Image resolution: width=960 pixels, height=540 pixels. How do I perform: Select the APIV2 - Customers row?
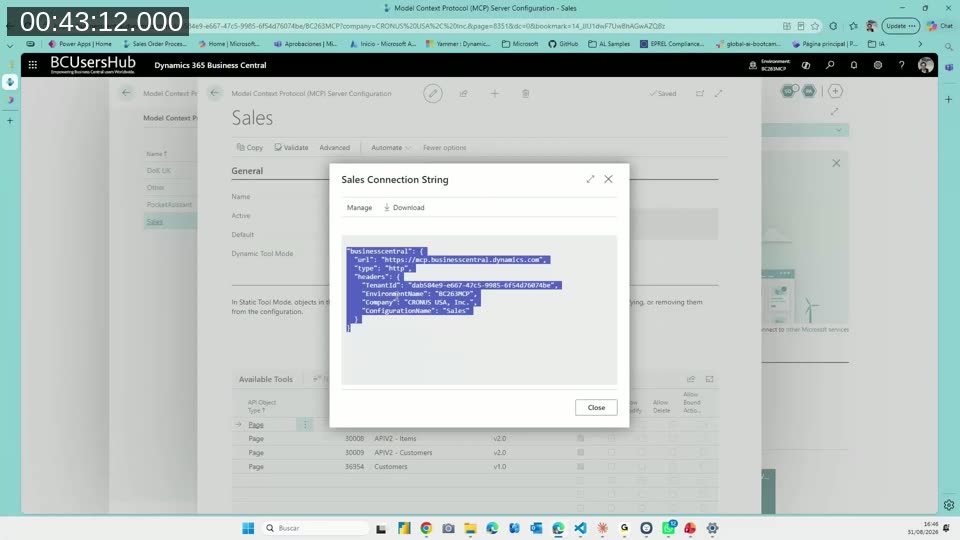coord(474,452)
